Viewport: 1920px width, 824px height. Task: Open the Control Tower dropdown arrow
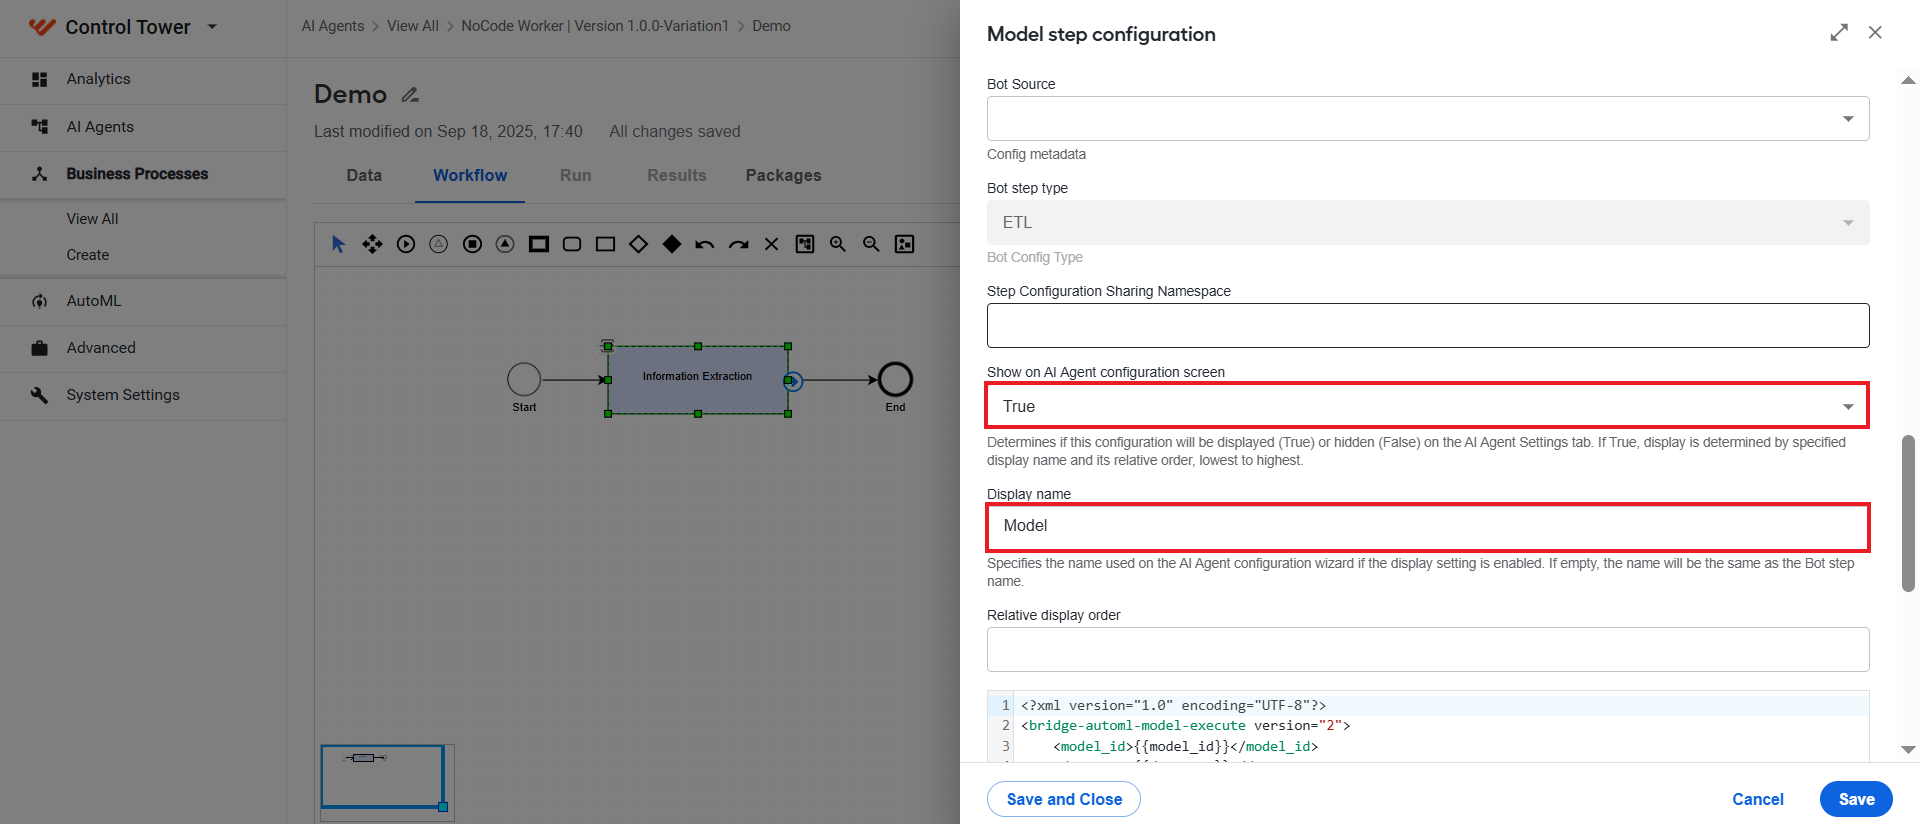click(x=212, y=27)
